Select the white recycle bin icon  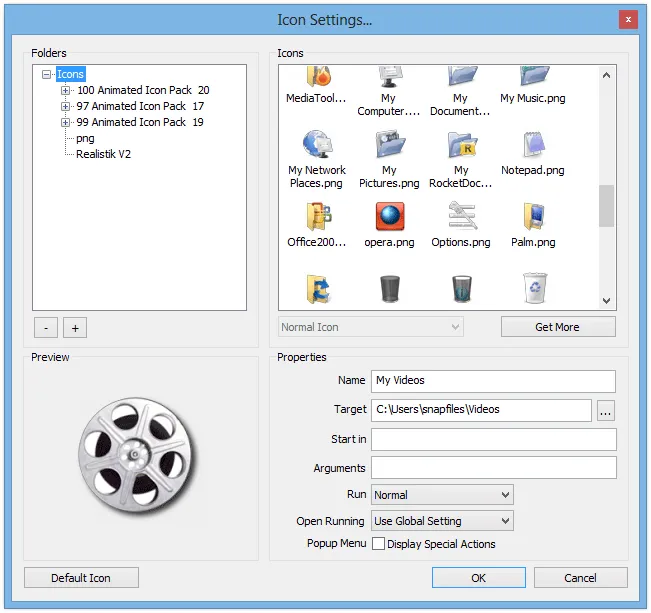[535, 288]
